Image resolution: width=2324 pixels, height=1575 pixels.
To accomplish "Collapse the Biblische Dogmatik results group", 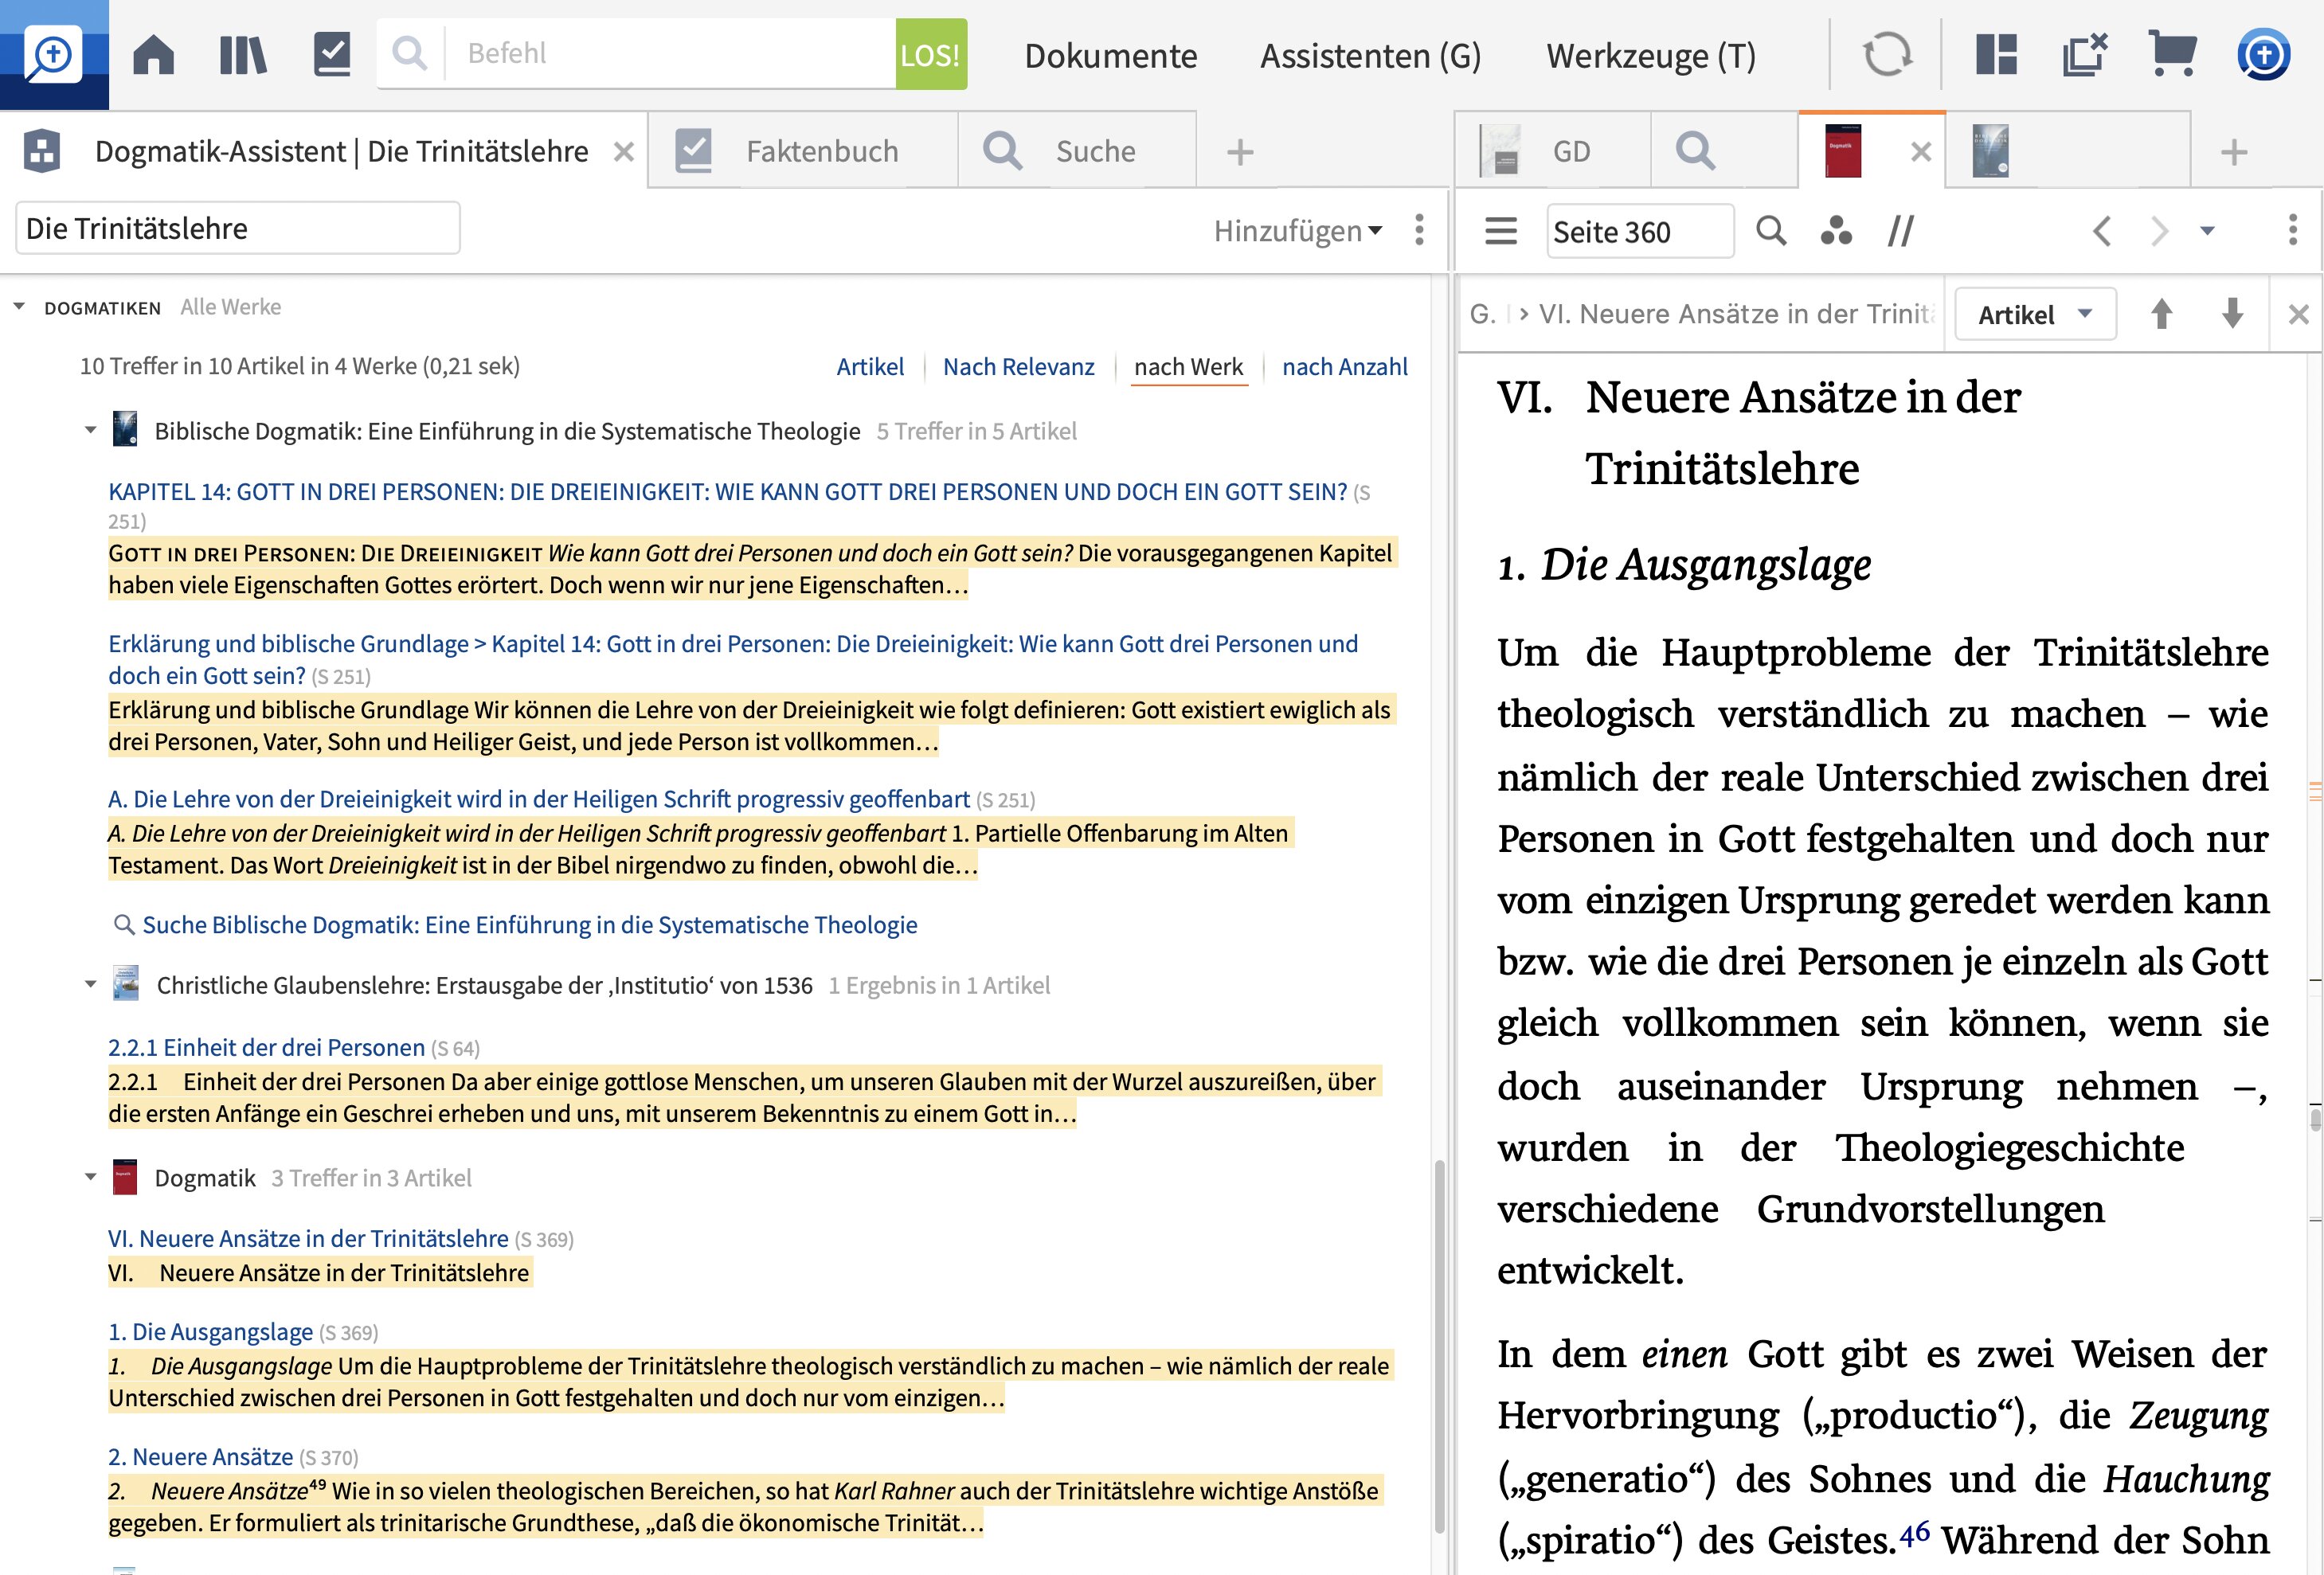I will pyautogui.click(x=90, y=431).
